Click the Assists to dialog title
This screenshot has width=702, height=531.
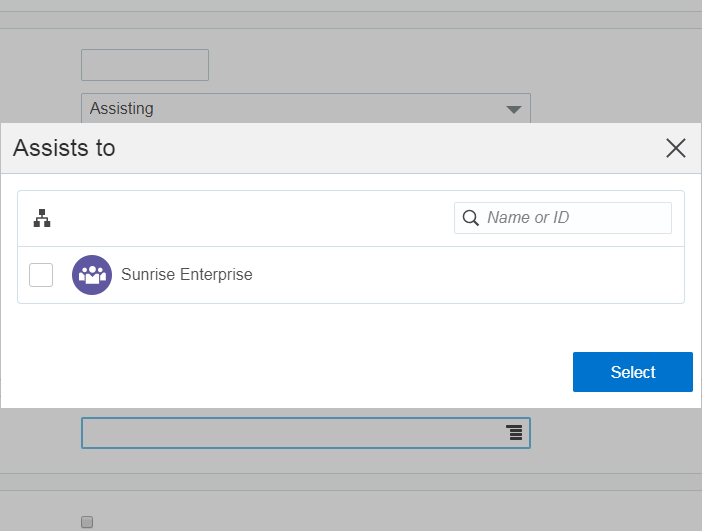click(x=64, y=149)
